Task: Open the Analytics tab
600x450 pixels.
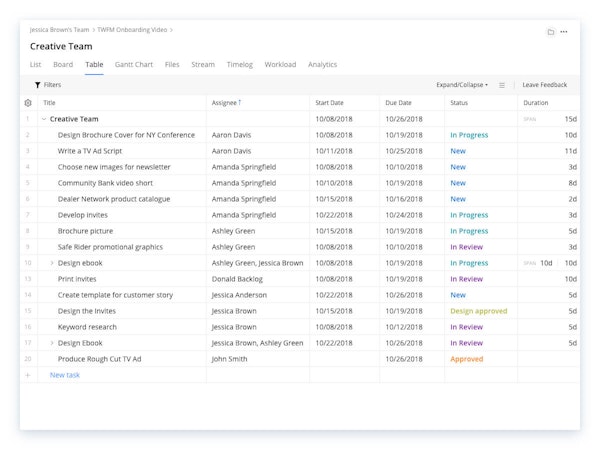Action: 323,64
